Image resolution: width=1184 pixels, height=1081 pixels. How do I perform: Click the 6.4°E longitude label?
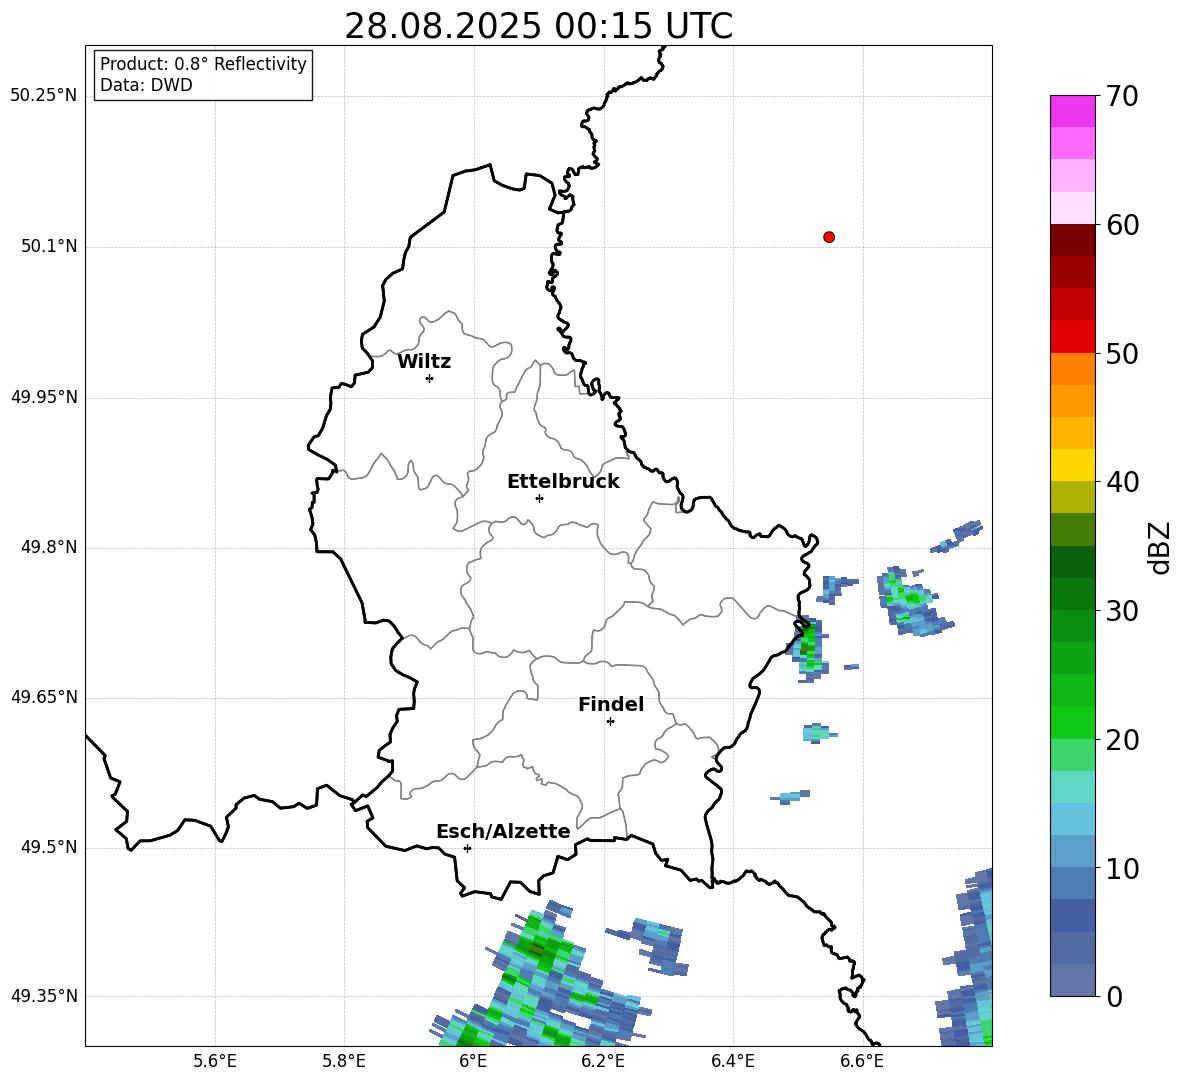pos(732,1061)
